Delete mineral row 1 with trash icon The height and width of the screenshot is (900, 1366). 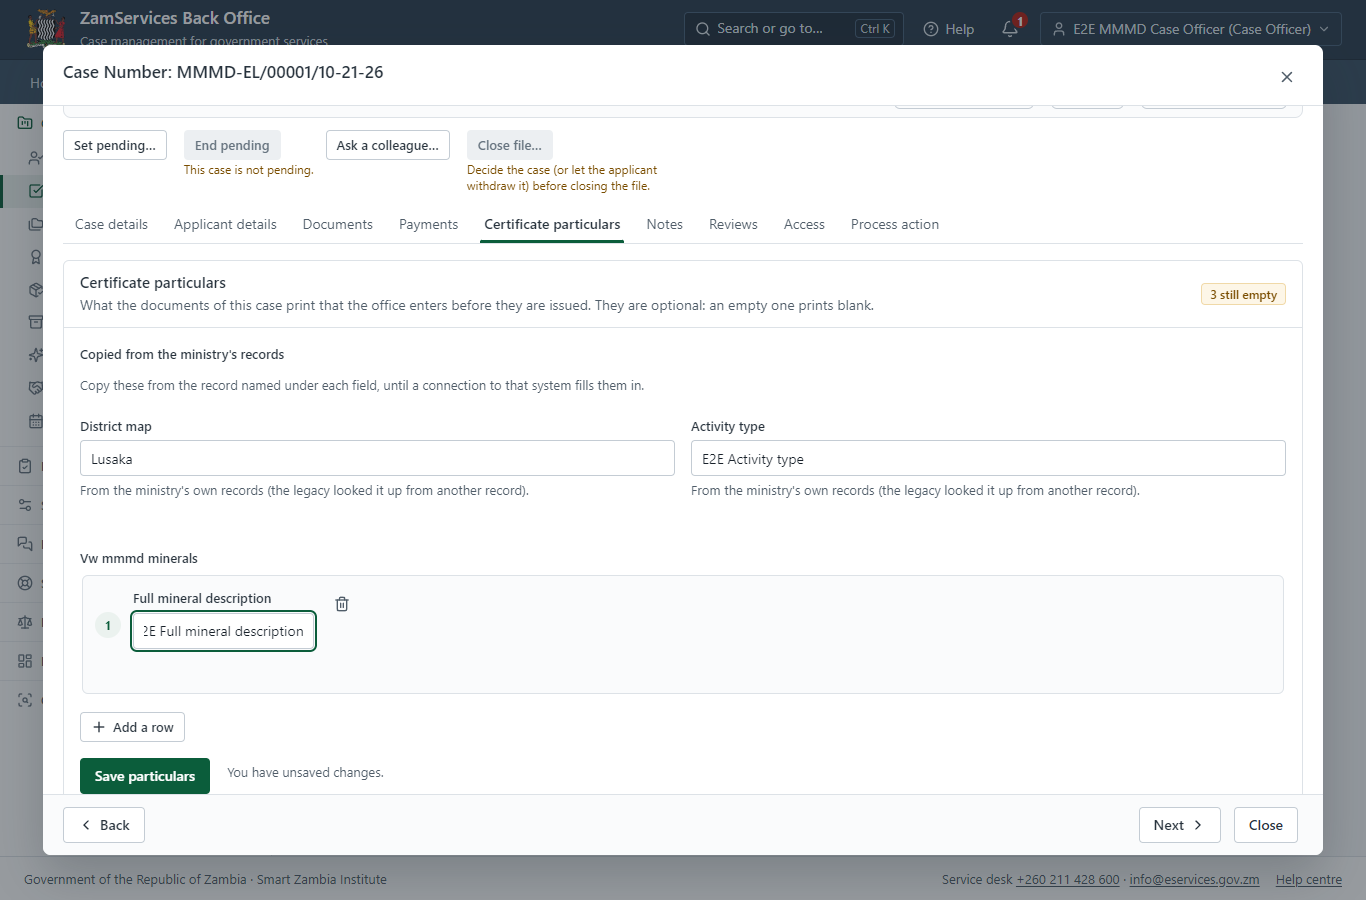point(342,604)
